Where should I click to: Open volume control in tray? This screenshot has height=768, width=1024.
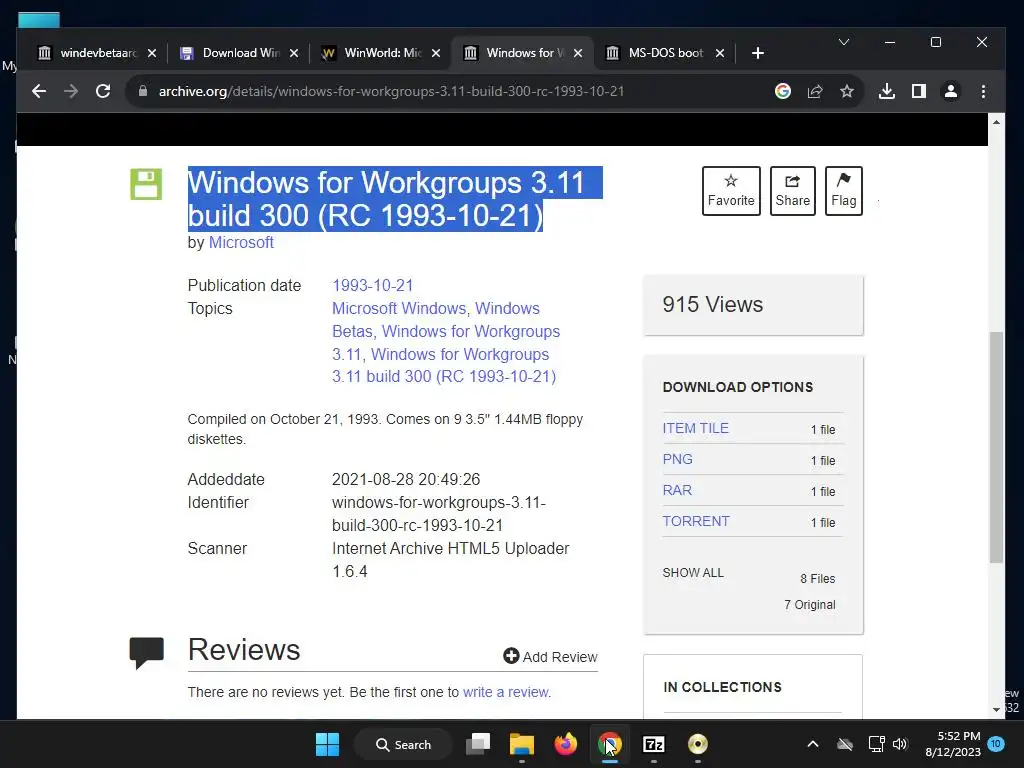pyautogui.click(x=900, y=744)
